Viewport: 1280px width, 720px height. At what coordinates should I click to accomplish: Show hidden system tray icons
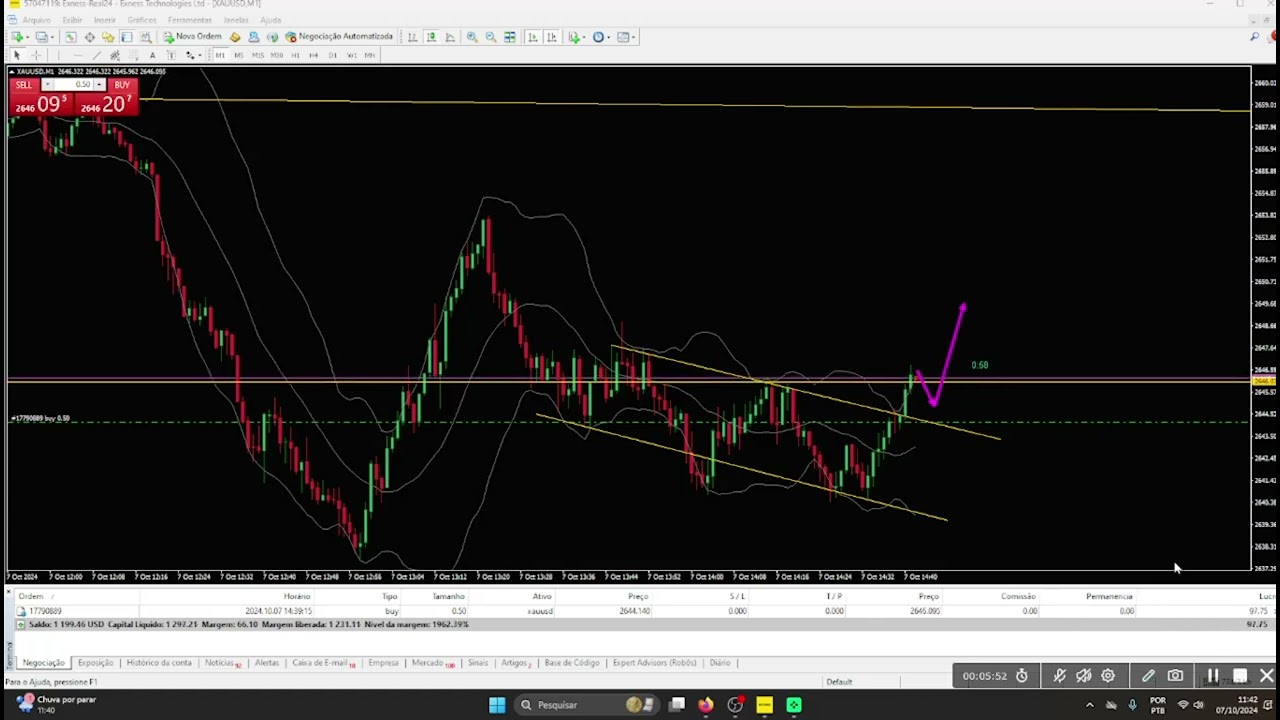click(1090, 705)
